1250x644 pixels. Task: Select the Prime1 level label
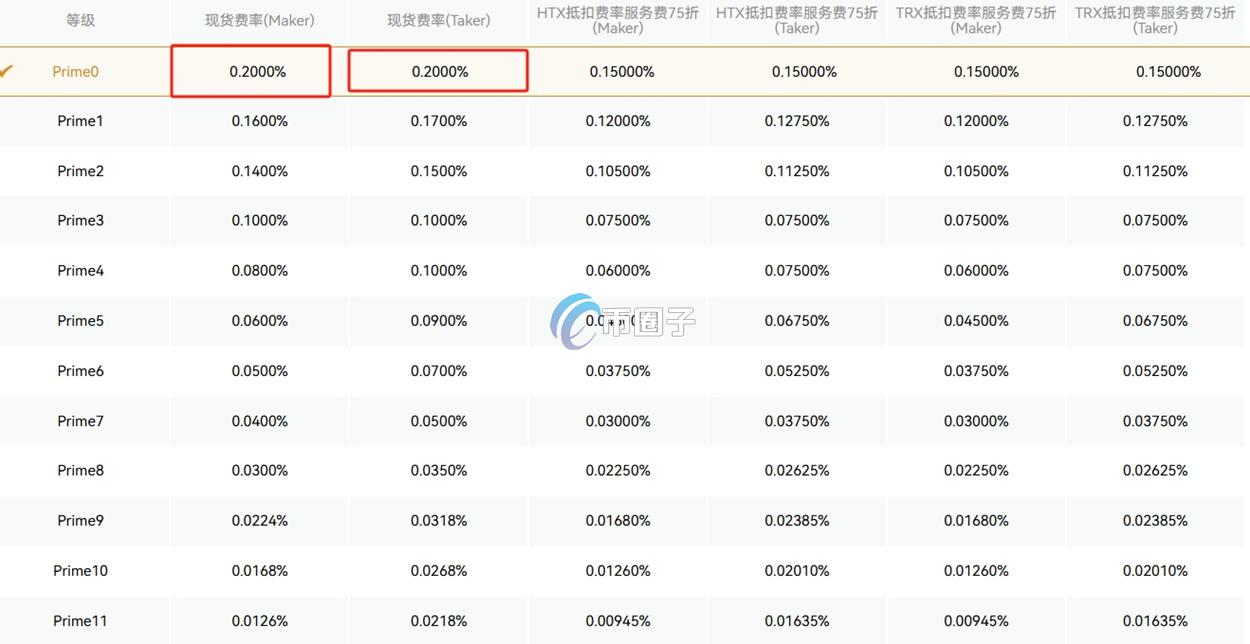[80, 121]
